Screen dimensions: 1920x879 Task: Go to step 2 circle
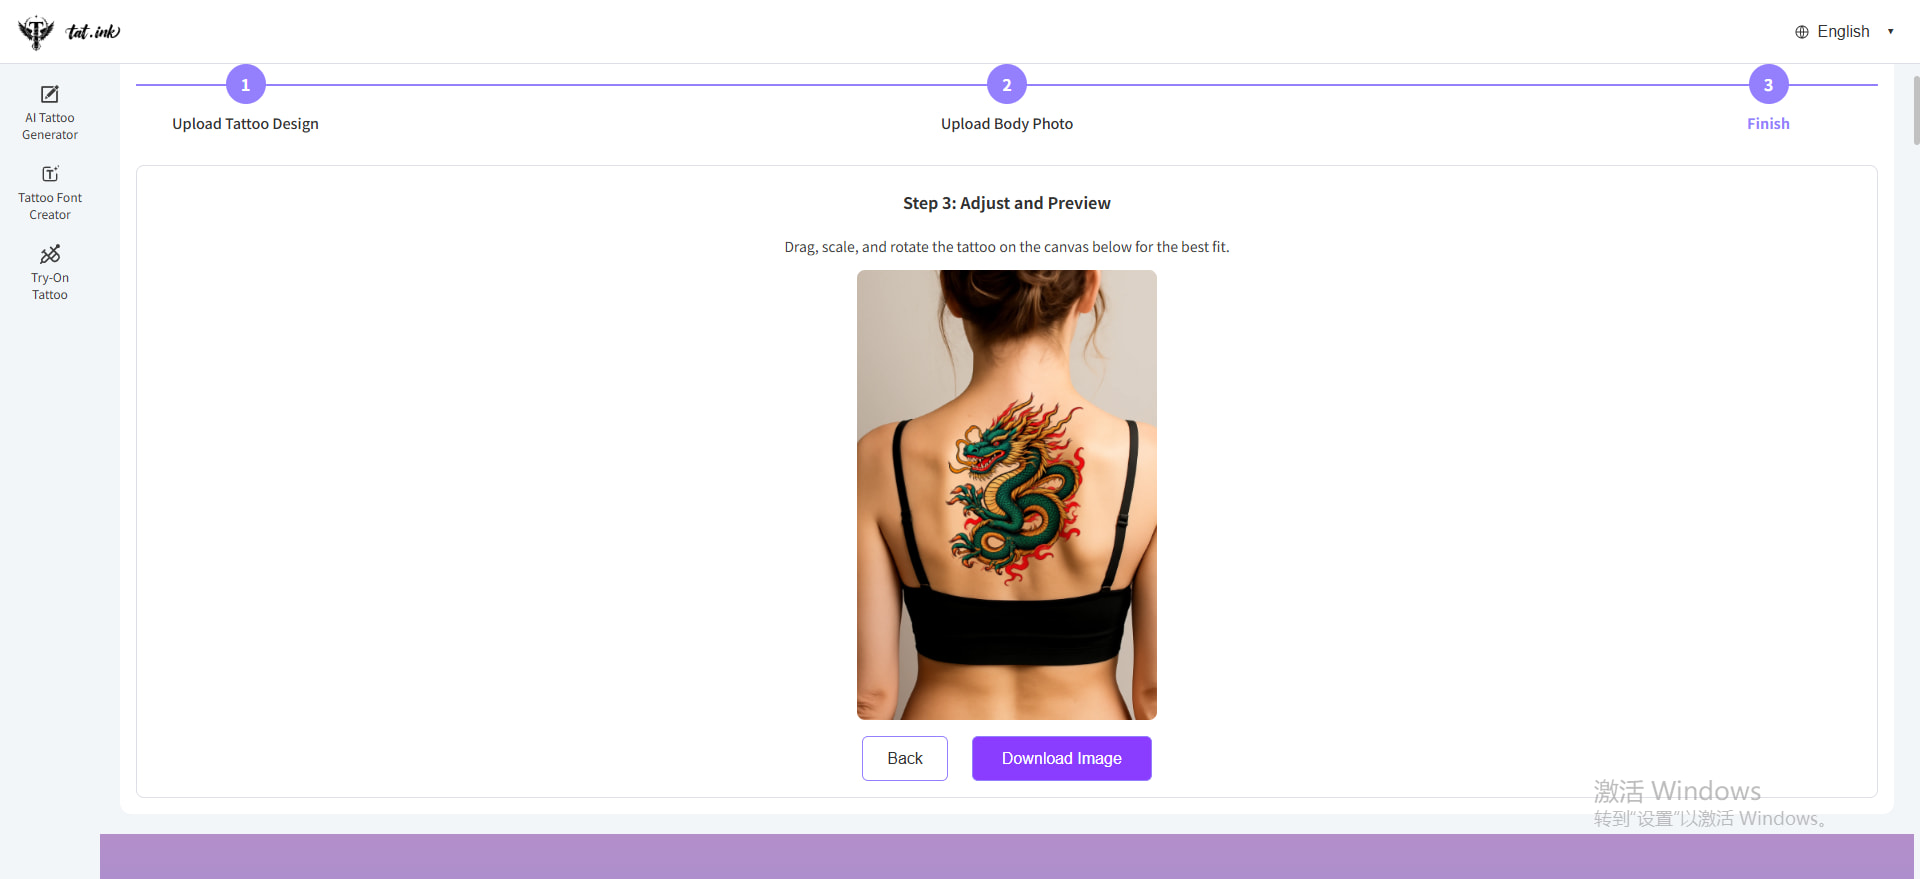1007,85
